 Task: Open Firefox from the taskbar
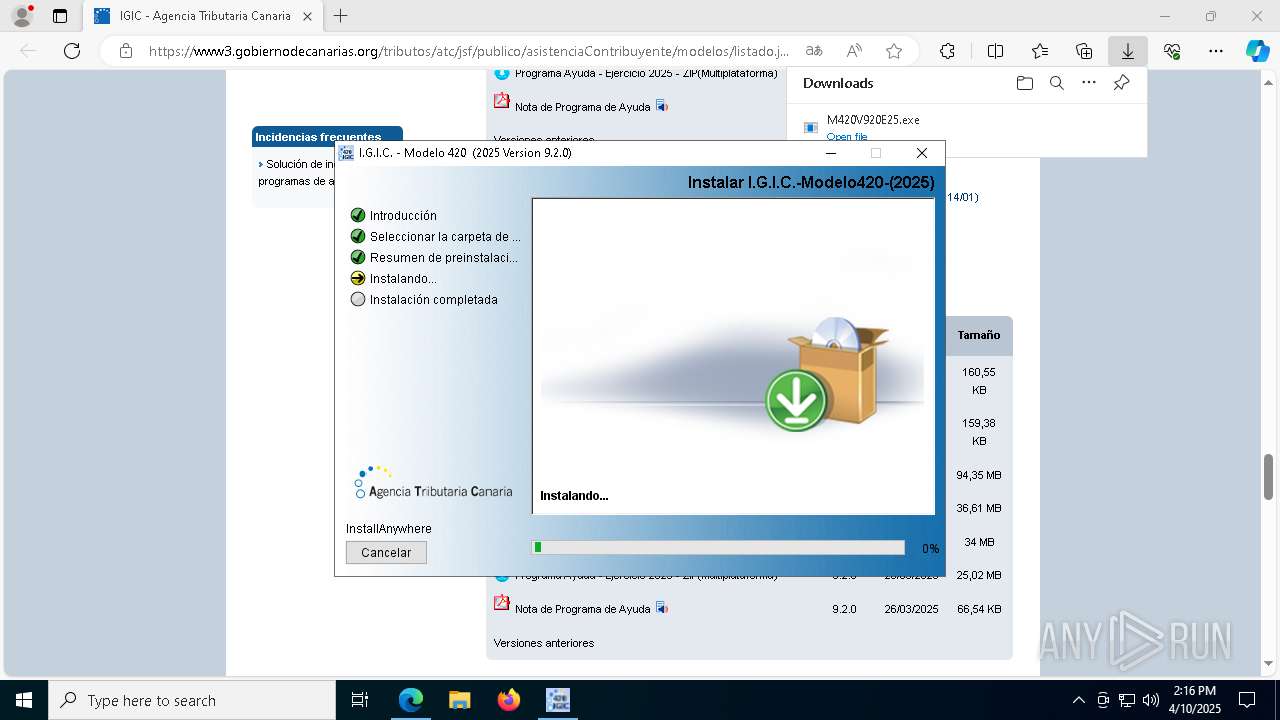point(509,700)
